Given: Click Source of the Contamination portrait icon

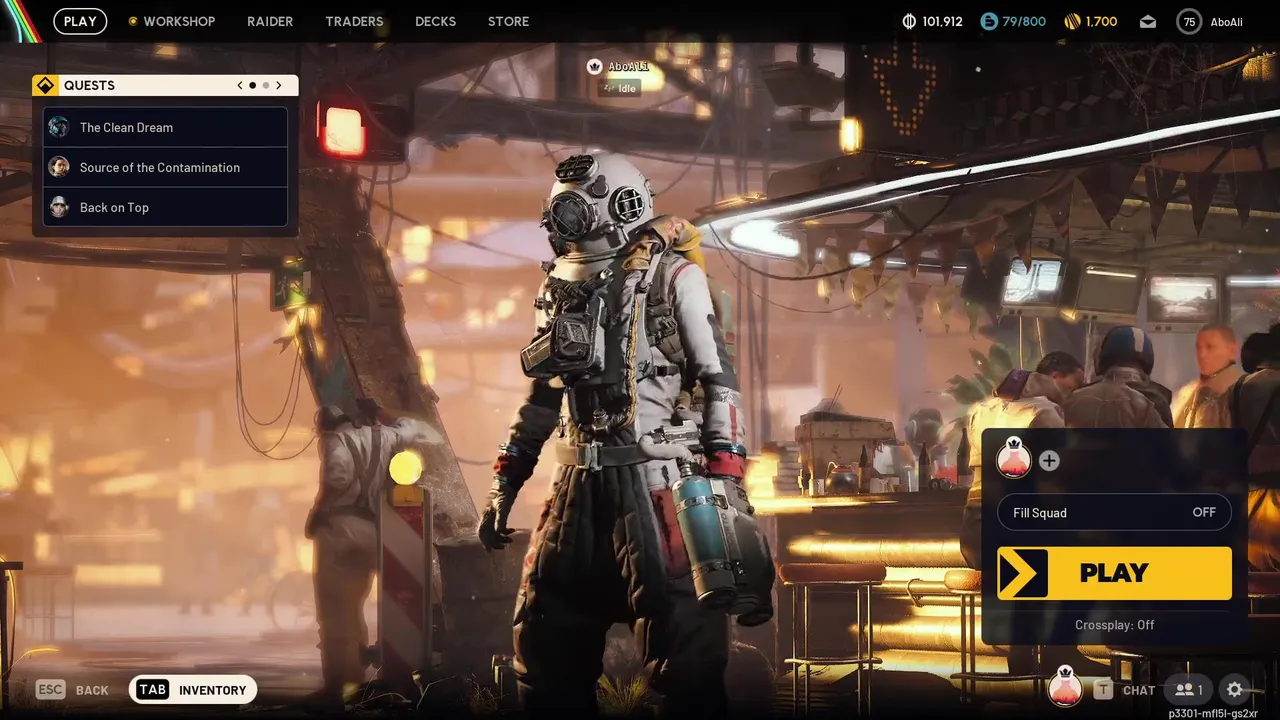Looking at the screenshot, I should coord(59,167).
